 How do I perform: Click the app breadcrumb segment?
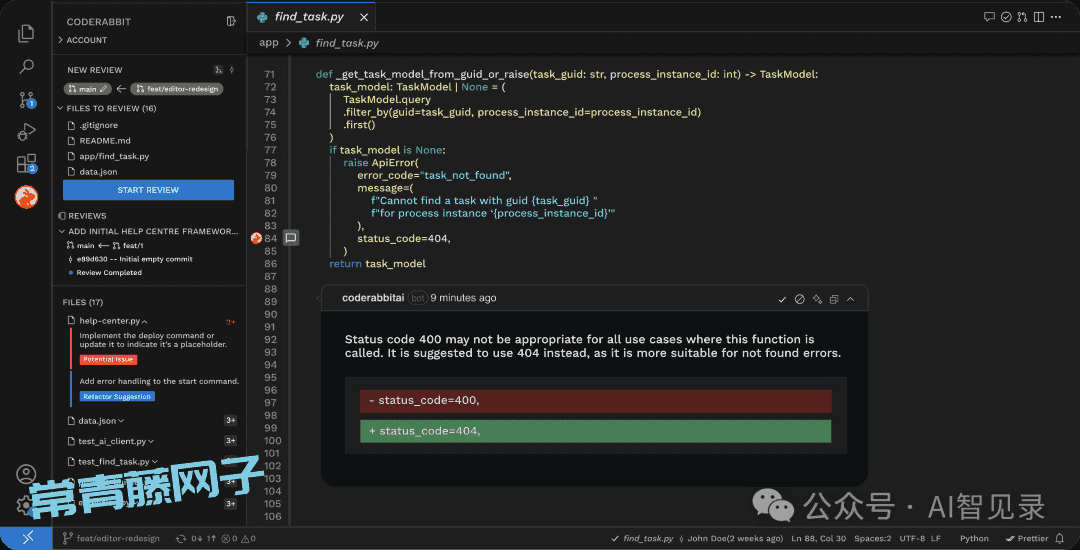point(269,43)
